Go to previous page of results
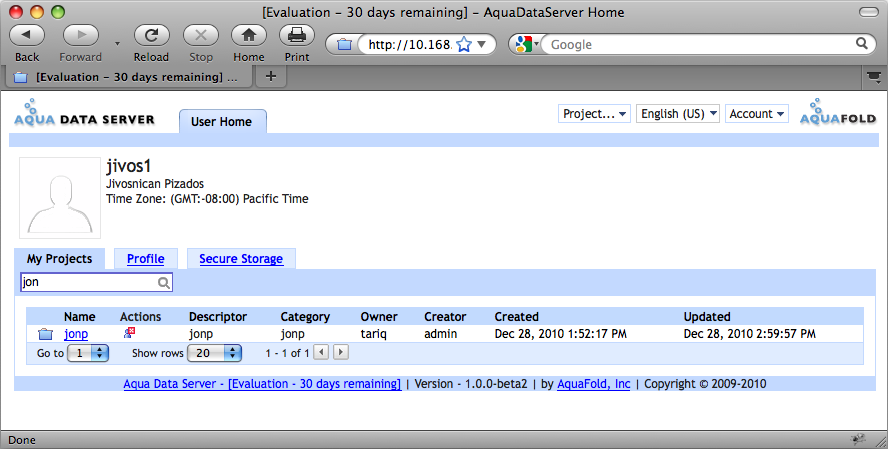The image size is (888, 449). point(321,352)
